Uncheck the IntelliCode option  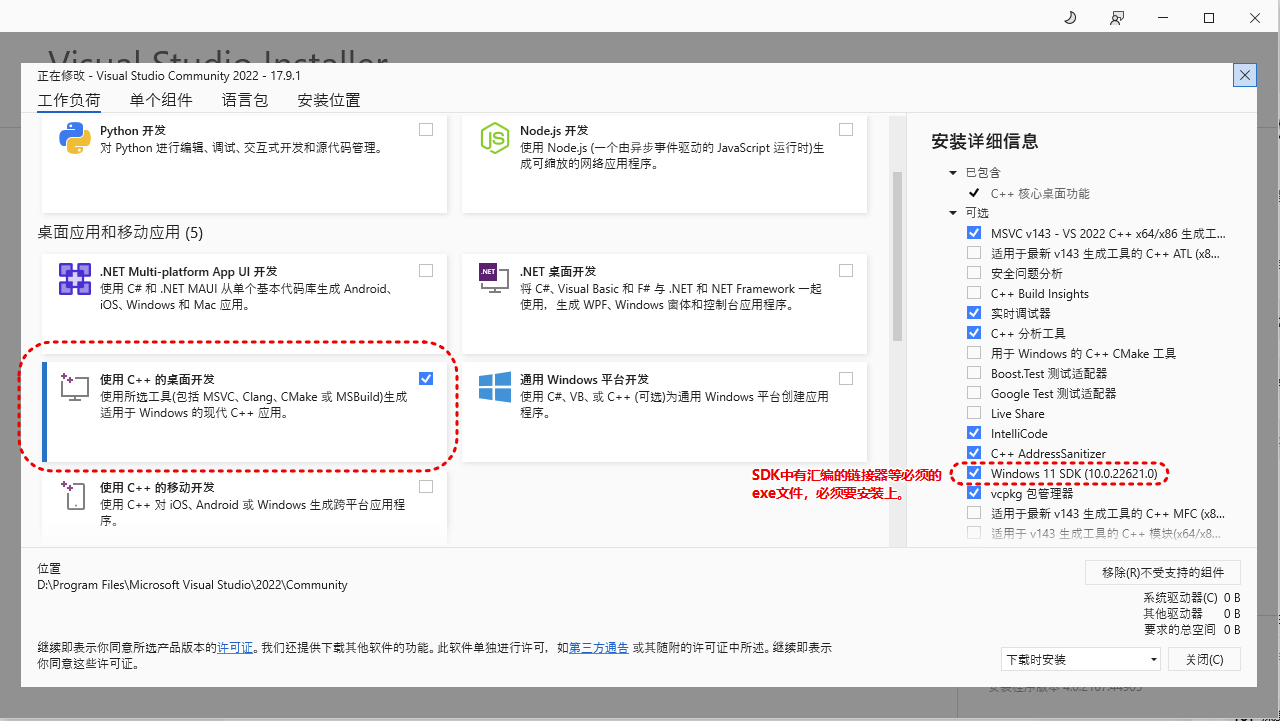tap(974, 433)
